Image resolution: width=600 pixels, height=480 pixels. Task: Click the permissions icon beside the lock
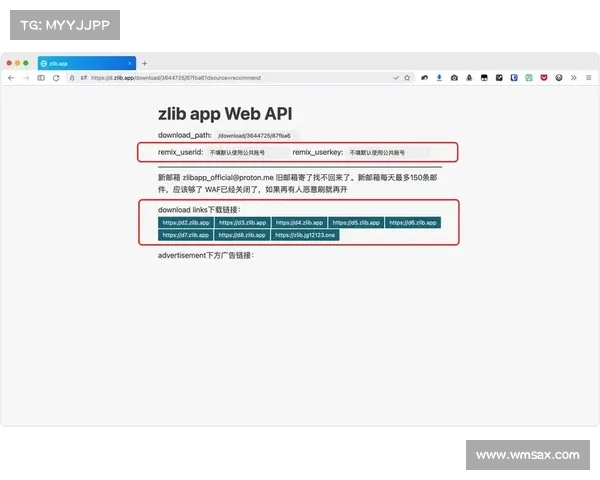click(84, 78)
